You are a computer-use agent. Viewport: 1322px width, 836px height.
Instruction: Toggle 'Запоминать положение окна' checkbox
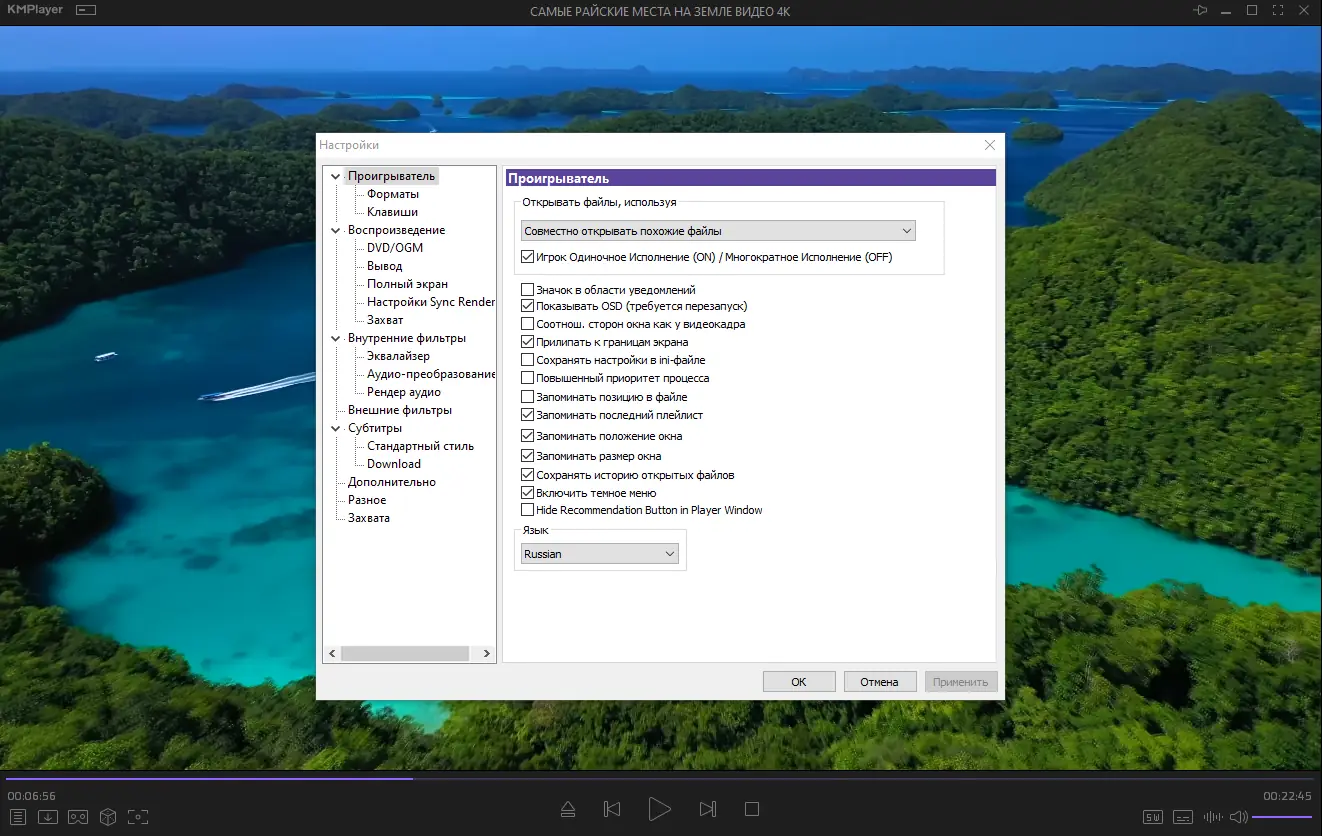click(x=528, y=436)
